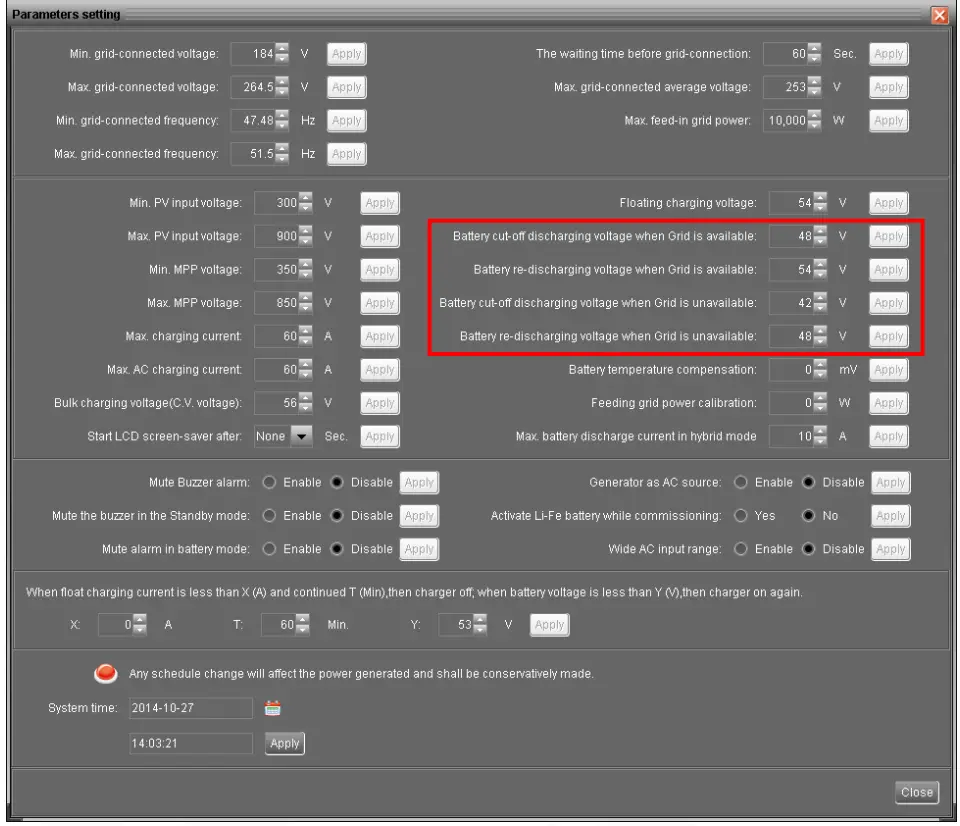
Task: Enable Generator as AC source
Action: pyautogui.click(x=741, y=482)
